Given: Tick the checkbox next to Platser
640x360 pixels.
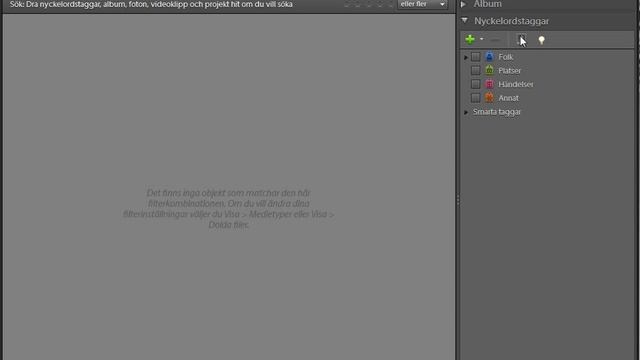Looking at the screenshot, I should point(476,71).
